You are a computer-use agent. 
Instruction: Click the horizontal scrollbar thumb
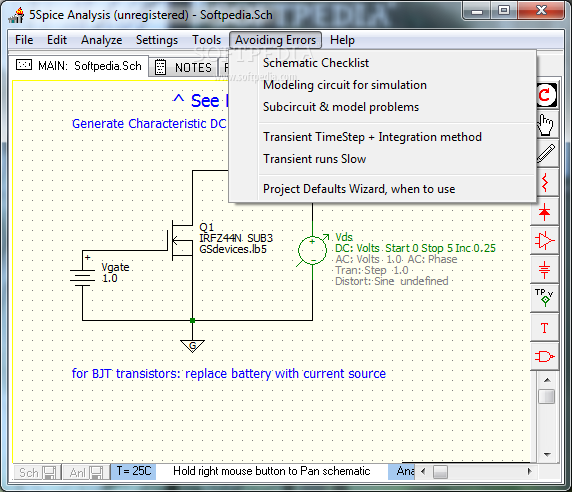(x=440, y=472)
